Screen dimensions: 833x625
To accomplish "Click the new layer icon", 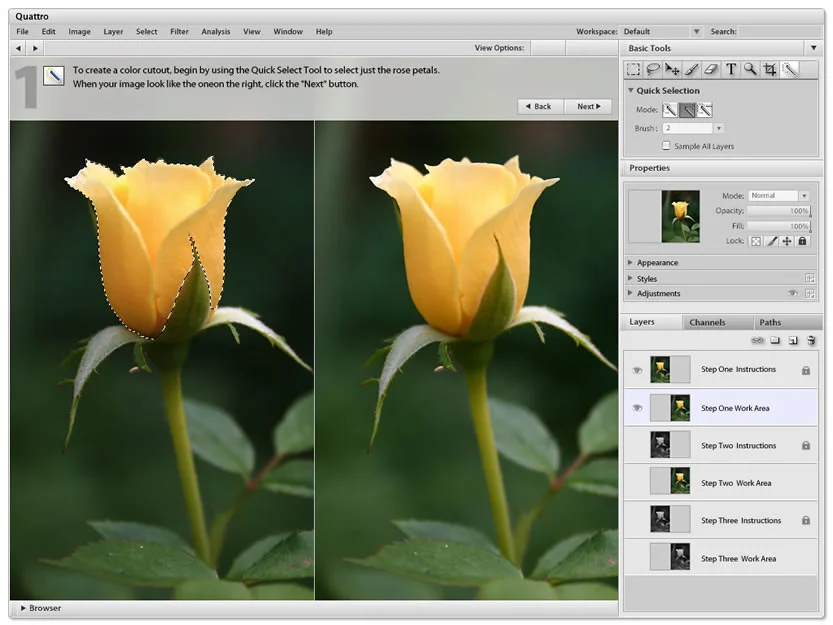I will point(793,340).
